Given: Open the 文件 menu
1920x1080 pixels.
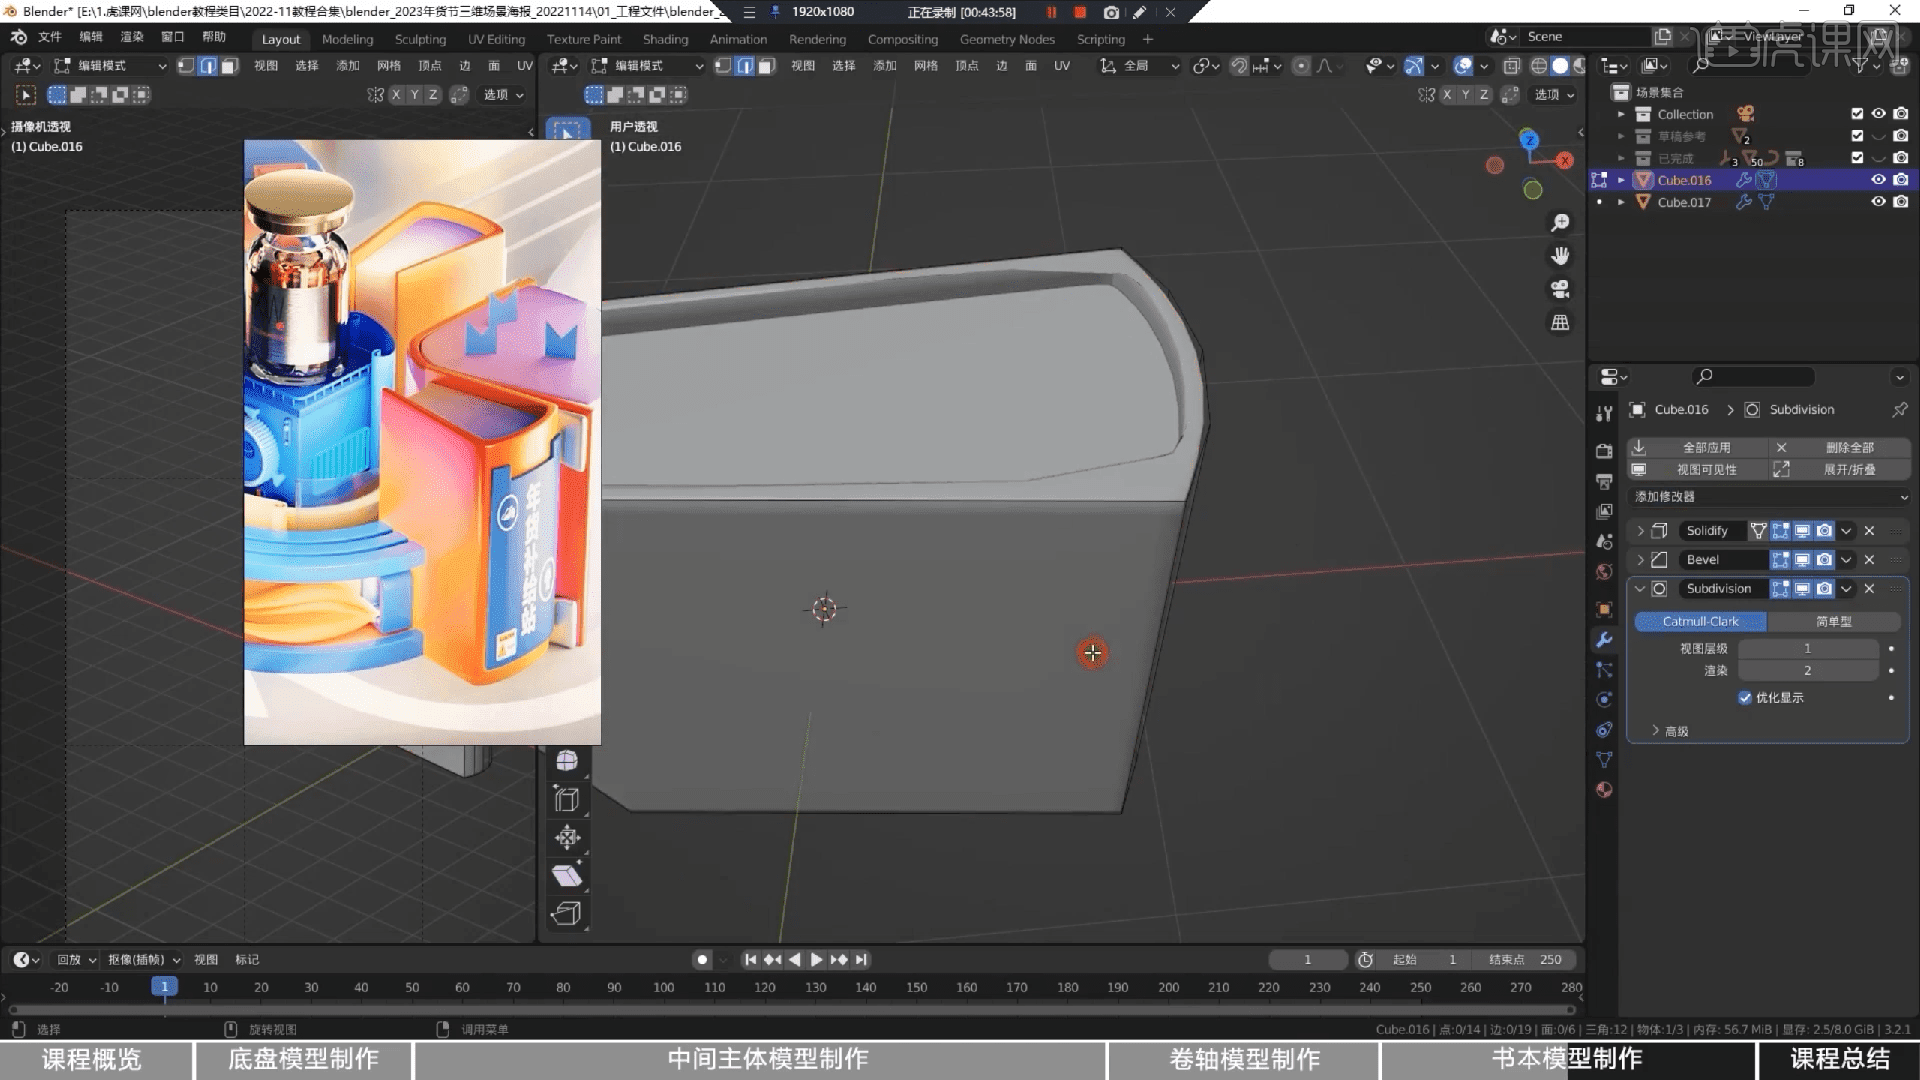Looking at the screenshot, I should coord(49,37).
